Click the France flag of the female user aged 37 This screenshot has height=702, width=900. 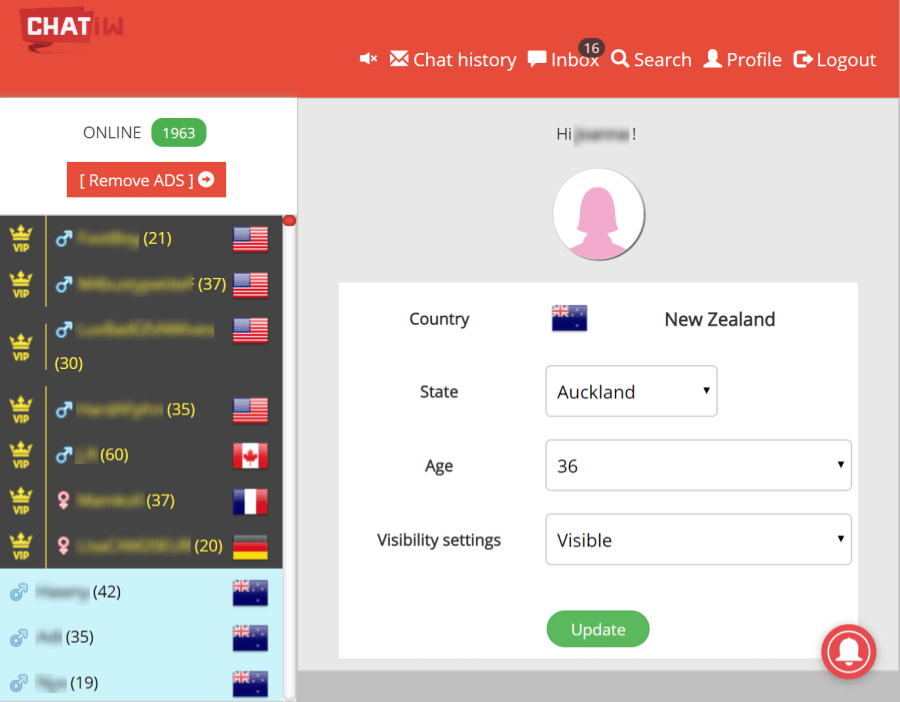tap(250, 502)
